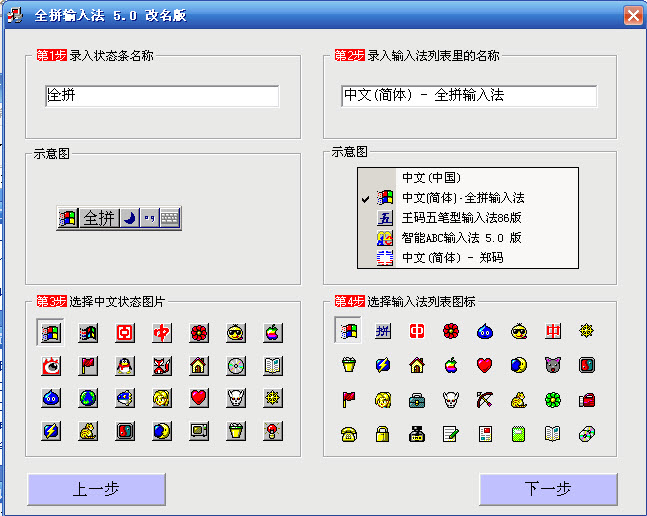
Task: Click the soft keyboard icon in preview bar
Action: pyautogui.click(x=170, y=218)
